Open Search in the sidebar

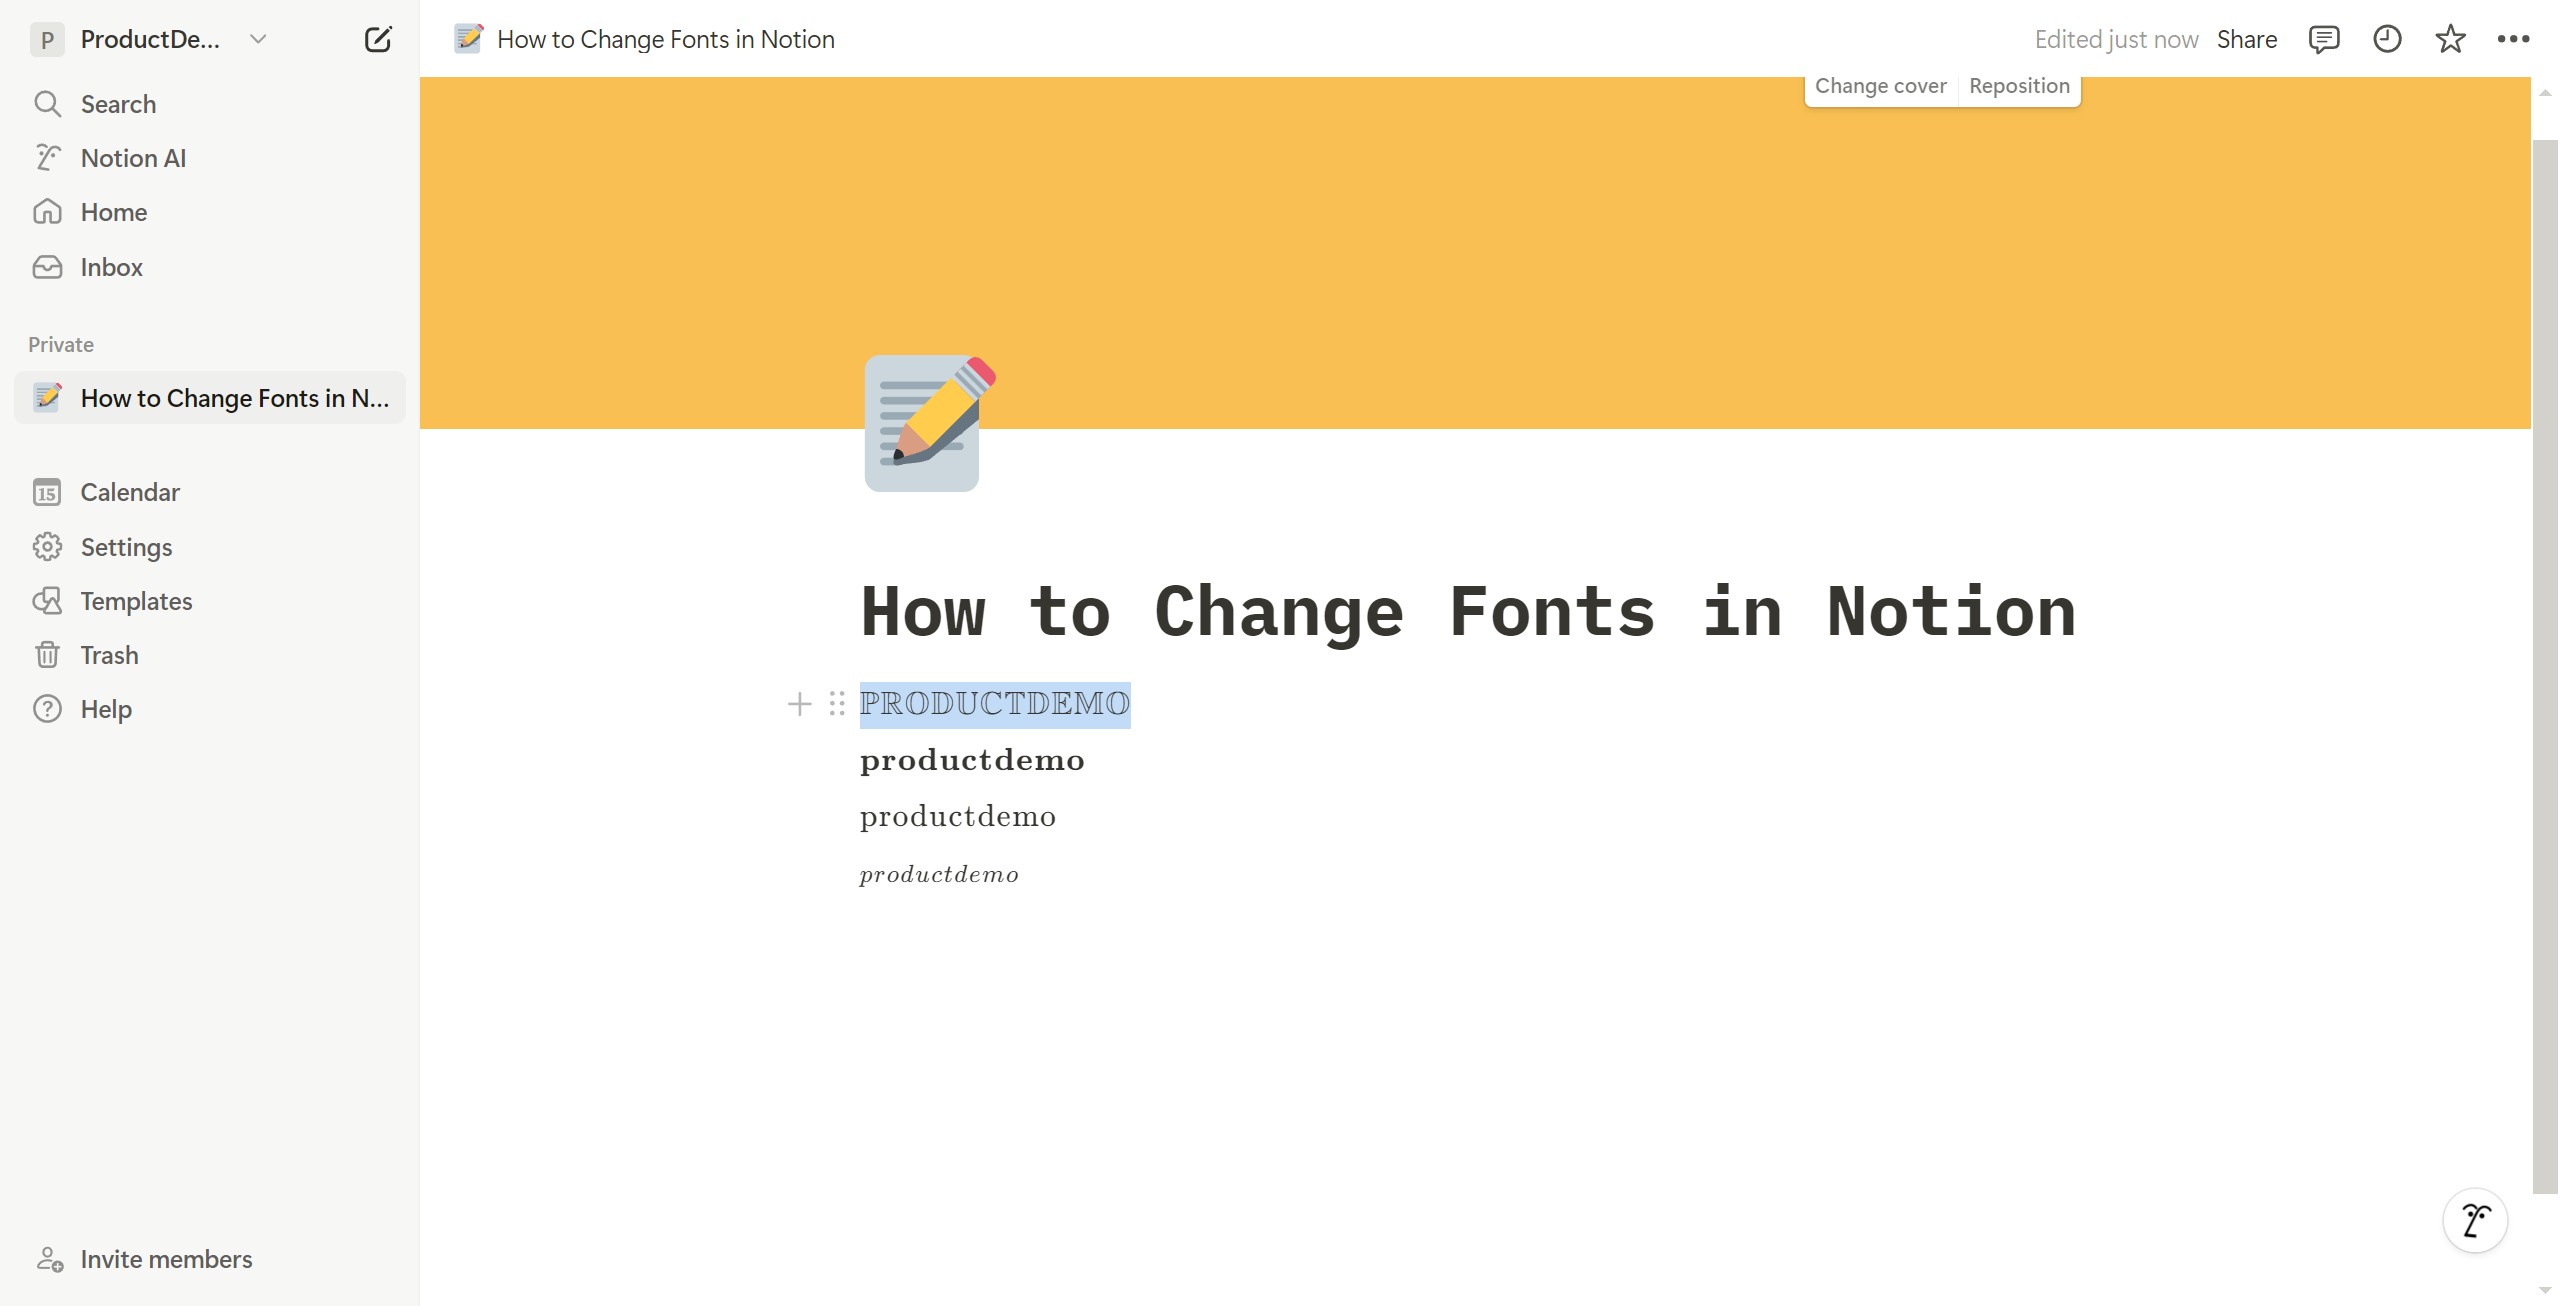point(210,104)
